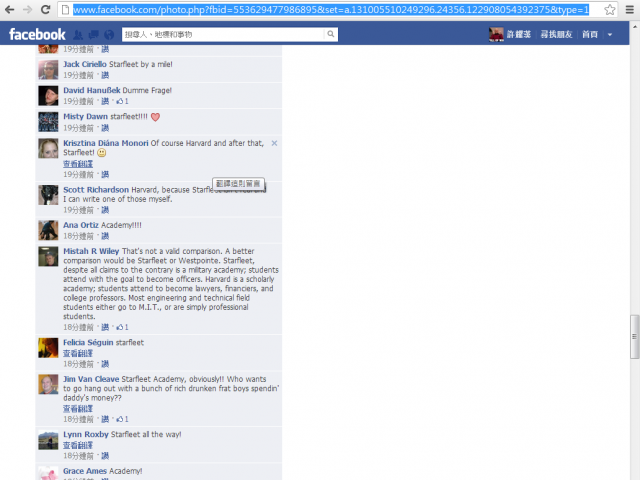
Task: Like Ana Ortiz's comment
Action: tap(105, 236)
